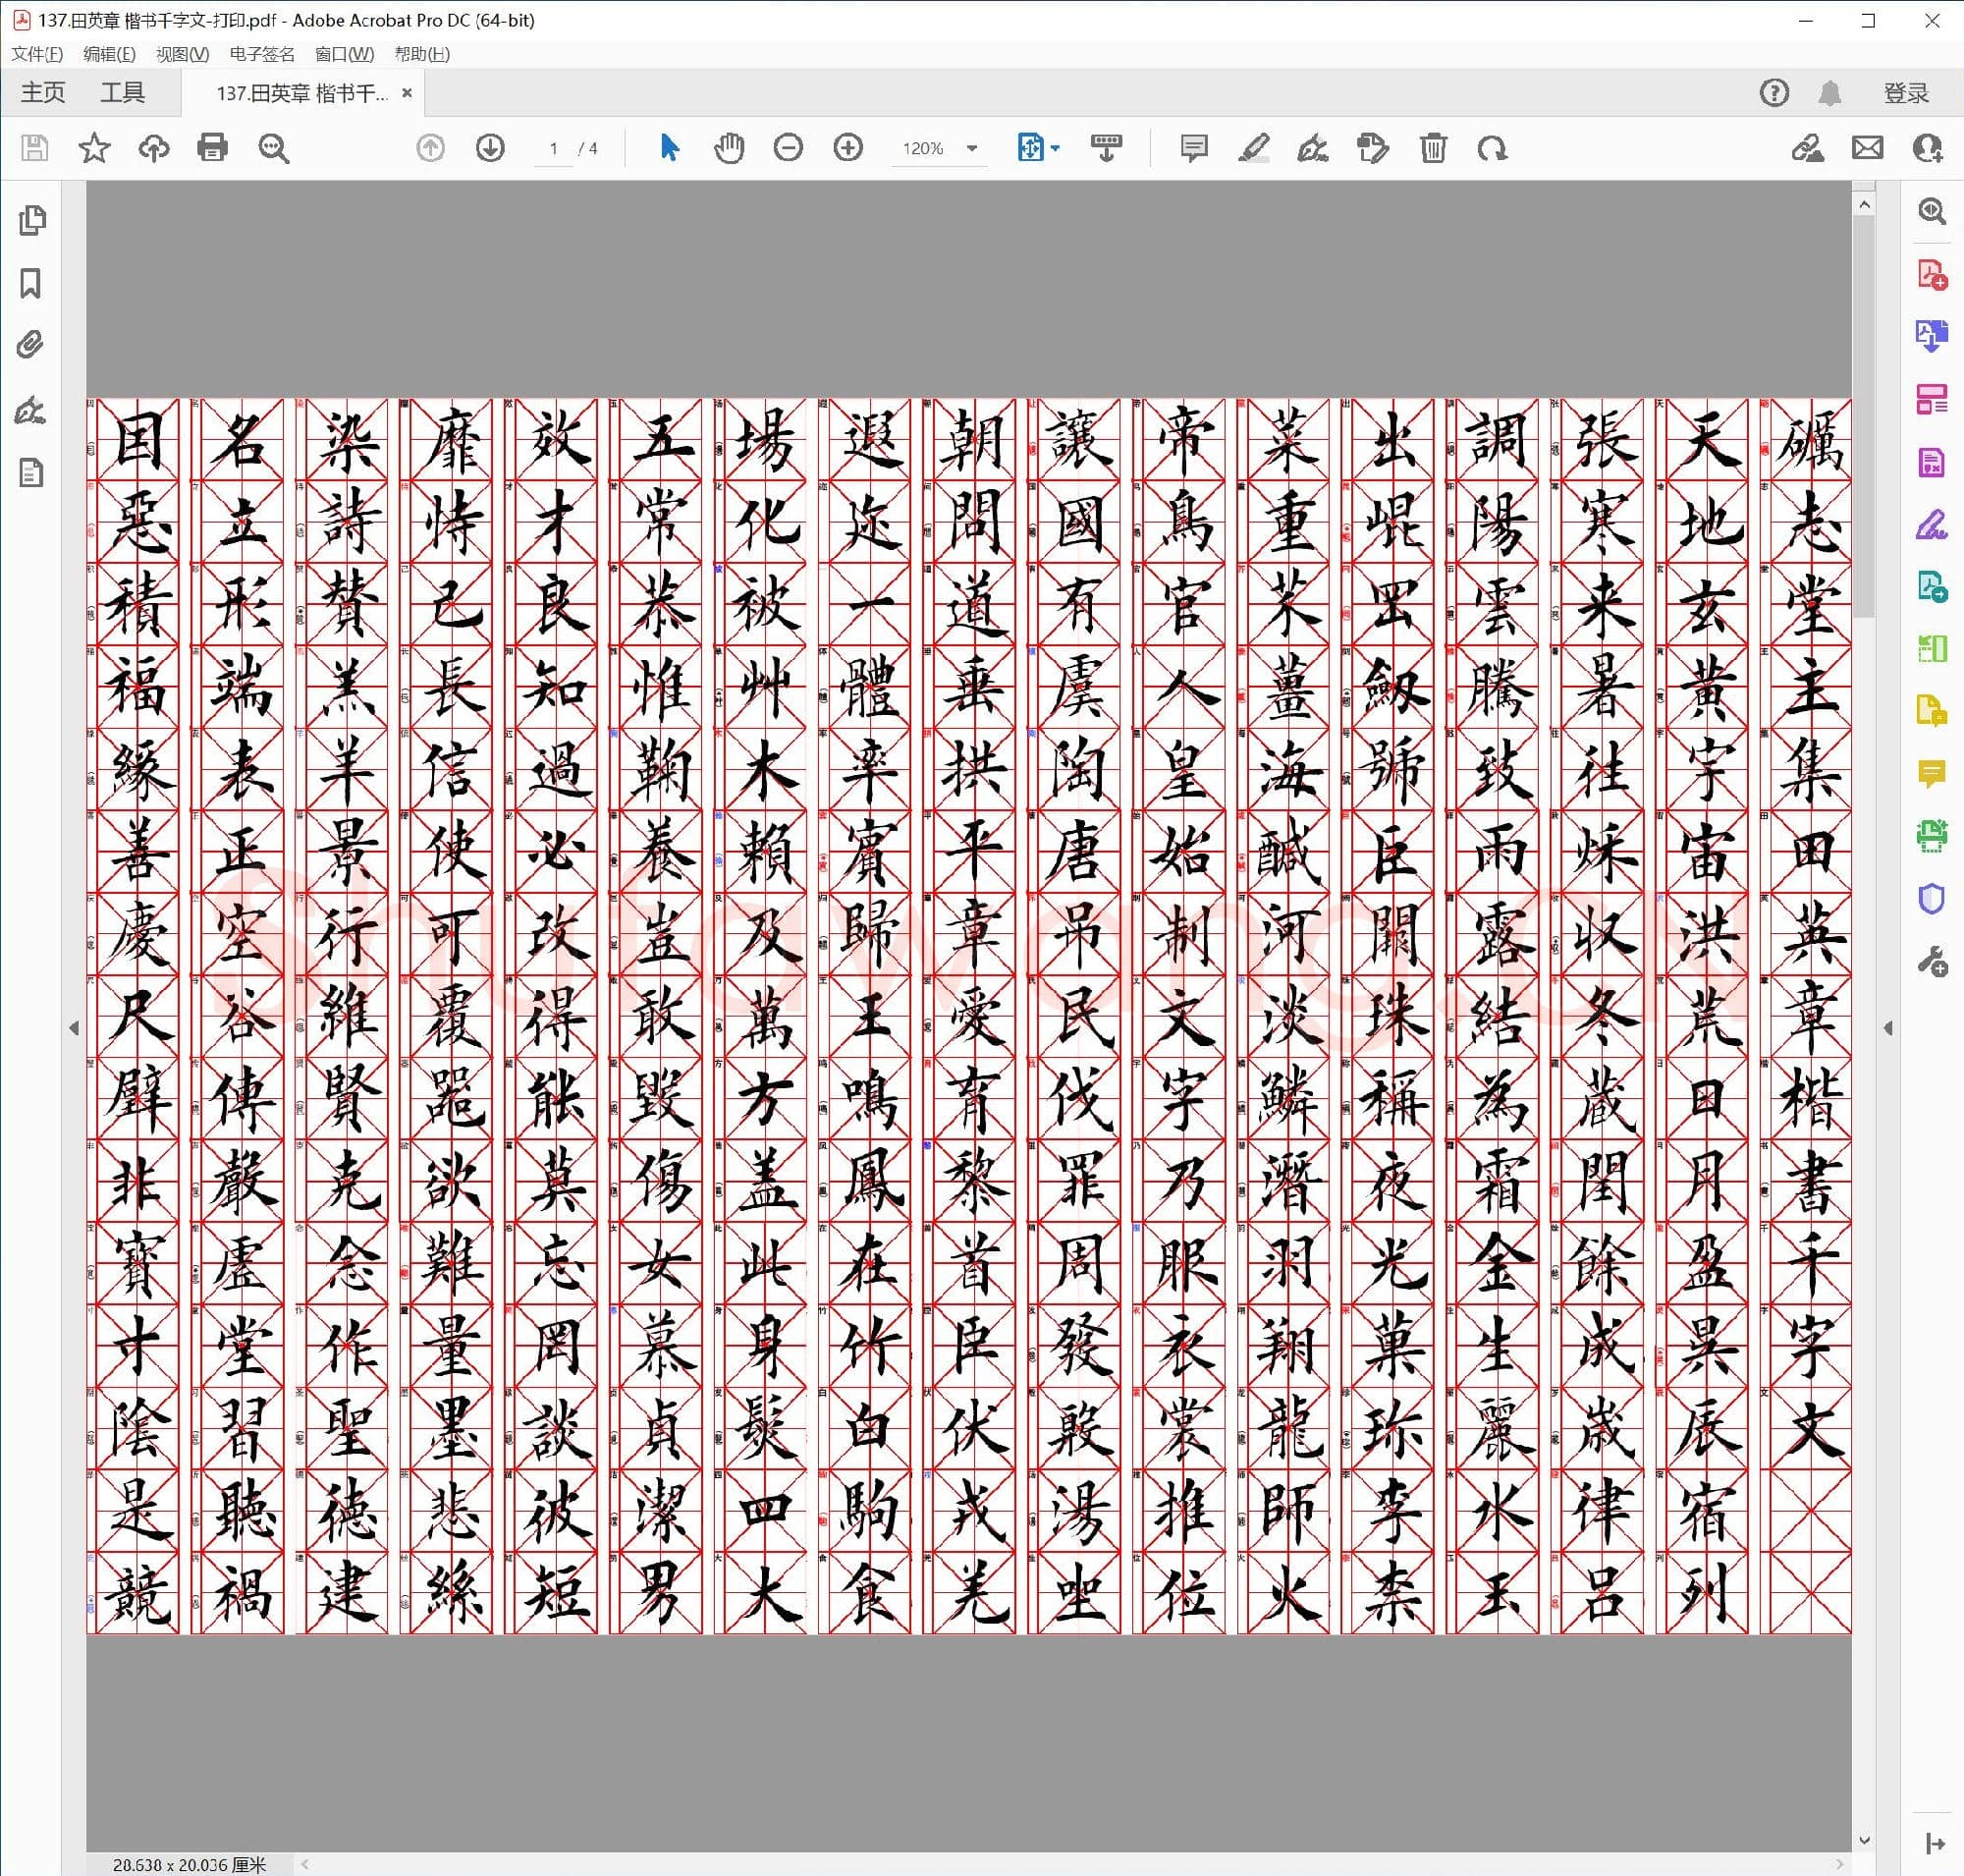
Task: Add file to starred favorites
Action: coord(94,148)
